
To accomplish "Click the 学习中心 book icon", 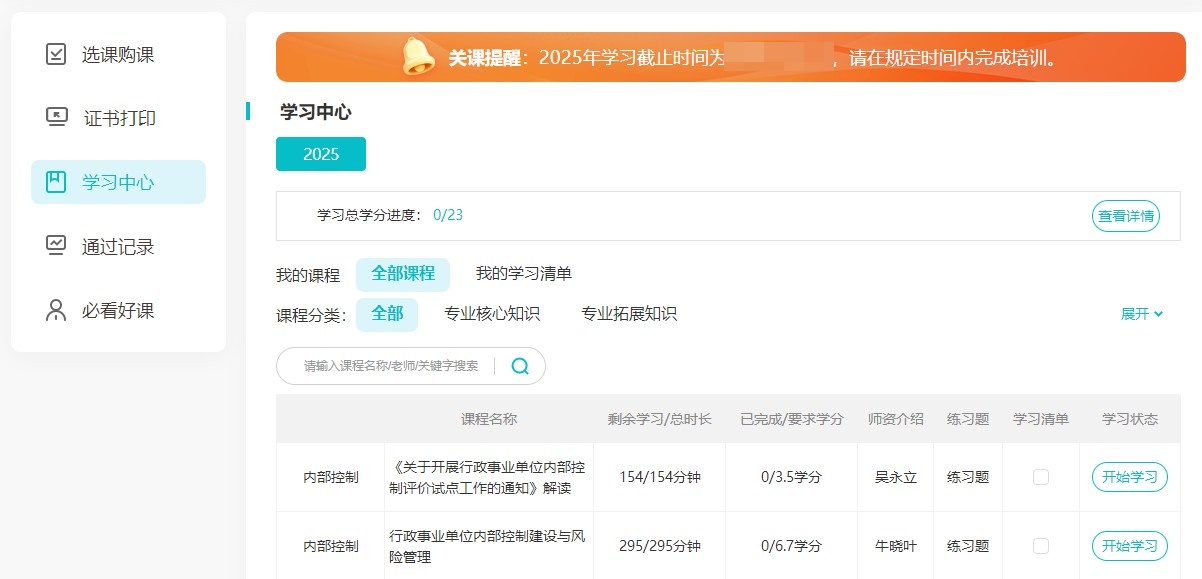I will [57, 182].
